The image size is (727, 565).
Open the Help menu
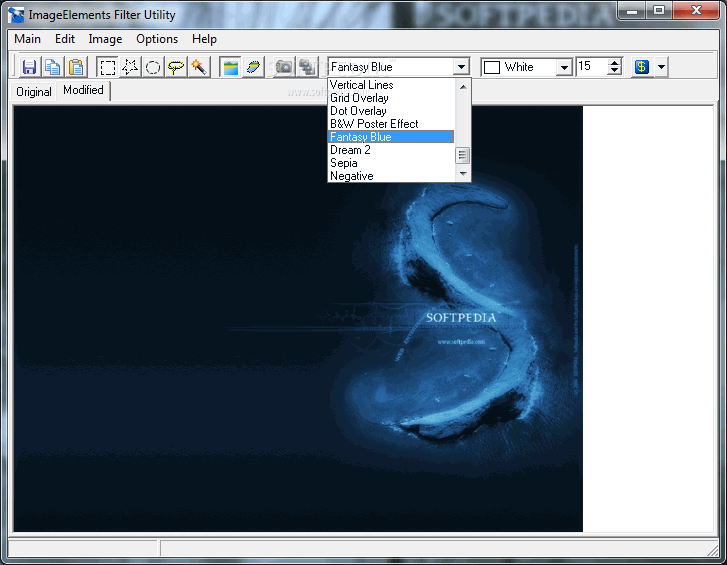click(204, 39)
